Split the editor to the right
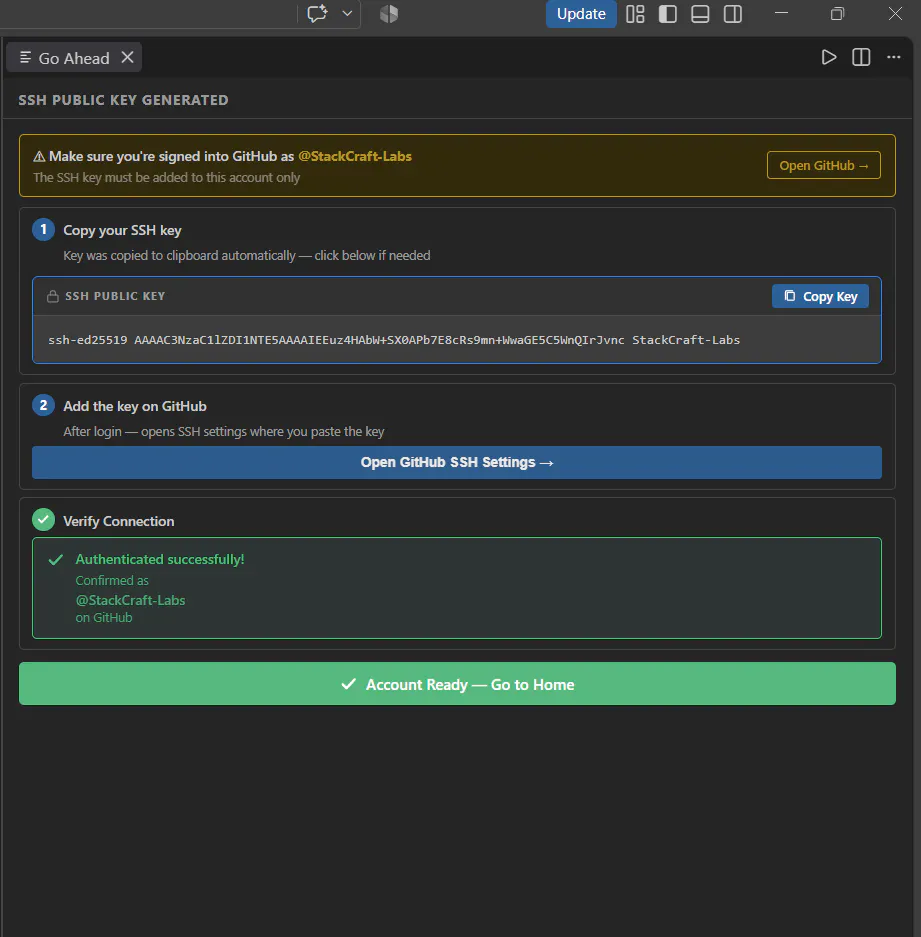 pyautogui.click(x=861, y=57)
